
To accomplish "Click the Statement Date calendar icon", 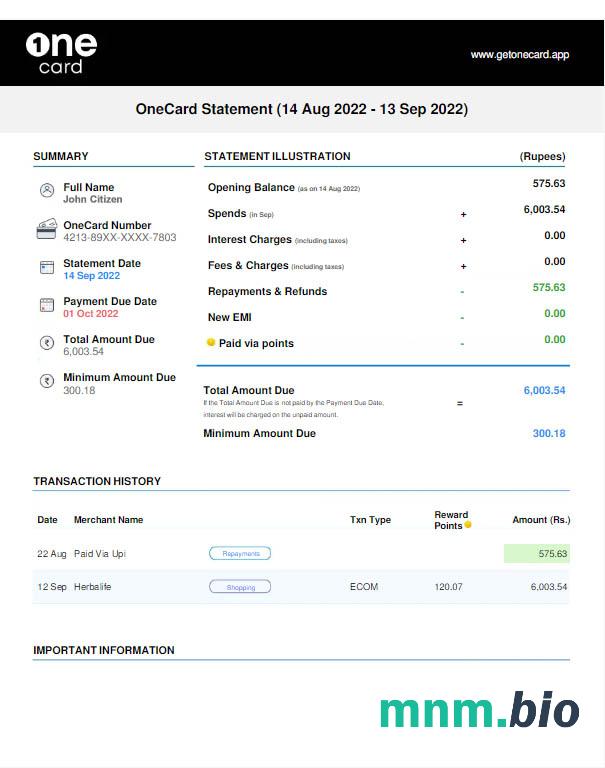I will pyautogui.click(x=46, y=267).
